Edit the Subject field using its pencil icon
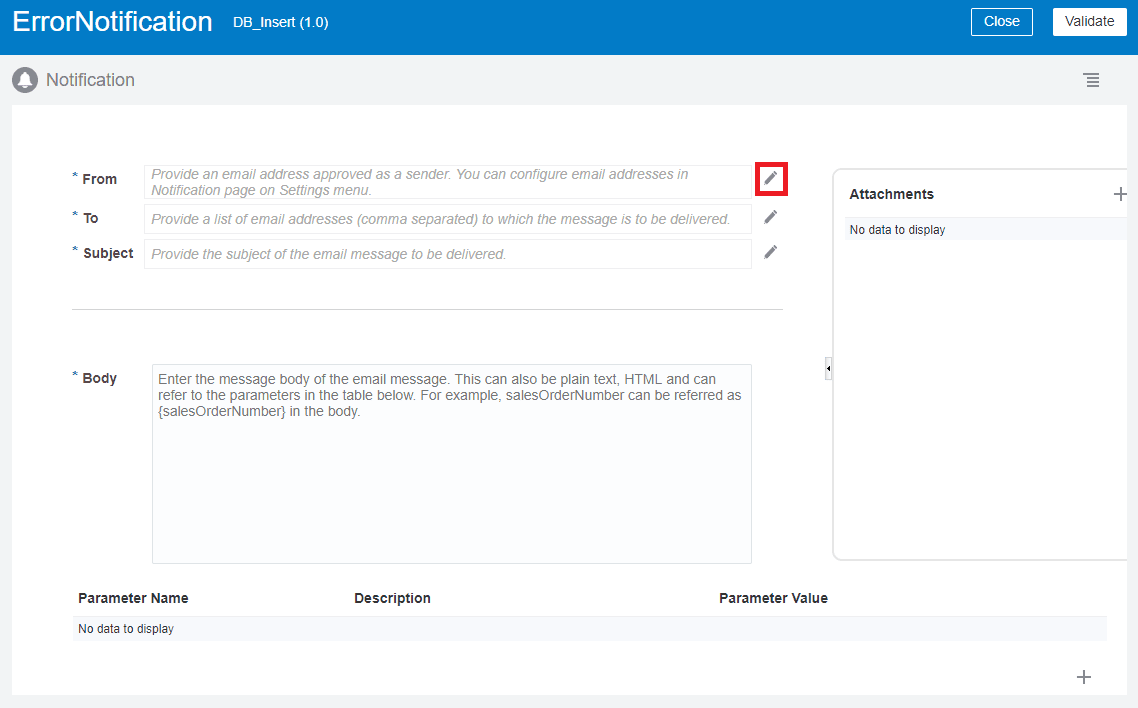1138x708 pixels. coord(770,252)
